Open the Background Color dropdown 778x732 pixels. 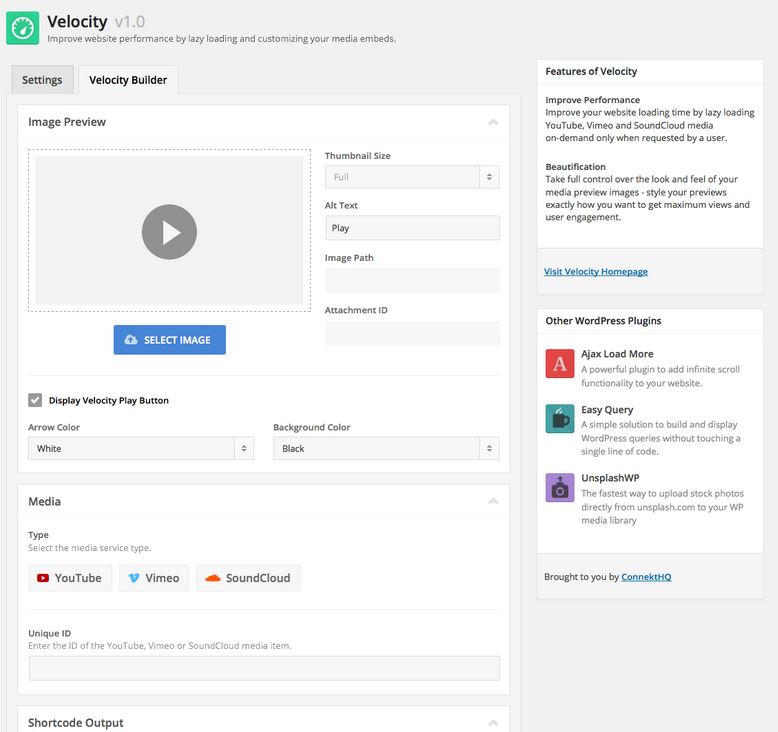coord(386,448)
